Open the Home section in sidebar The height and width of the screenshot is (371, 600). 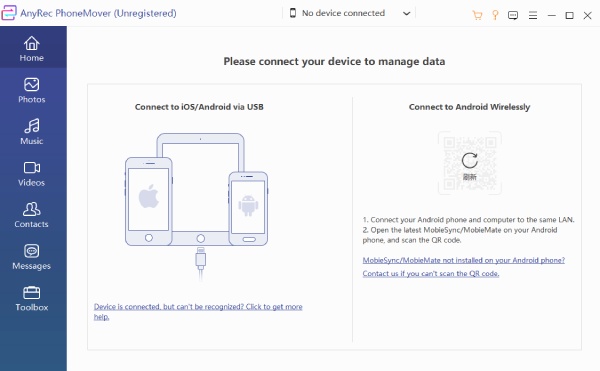click(32, 48)
